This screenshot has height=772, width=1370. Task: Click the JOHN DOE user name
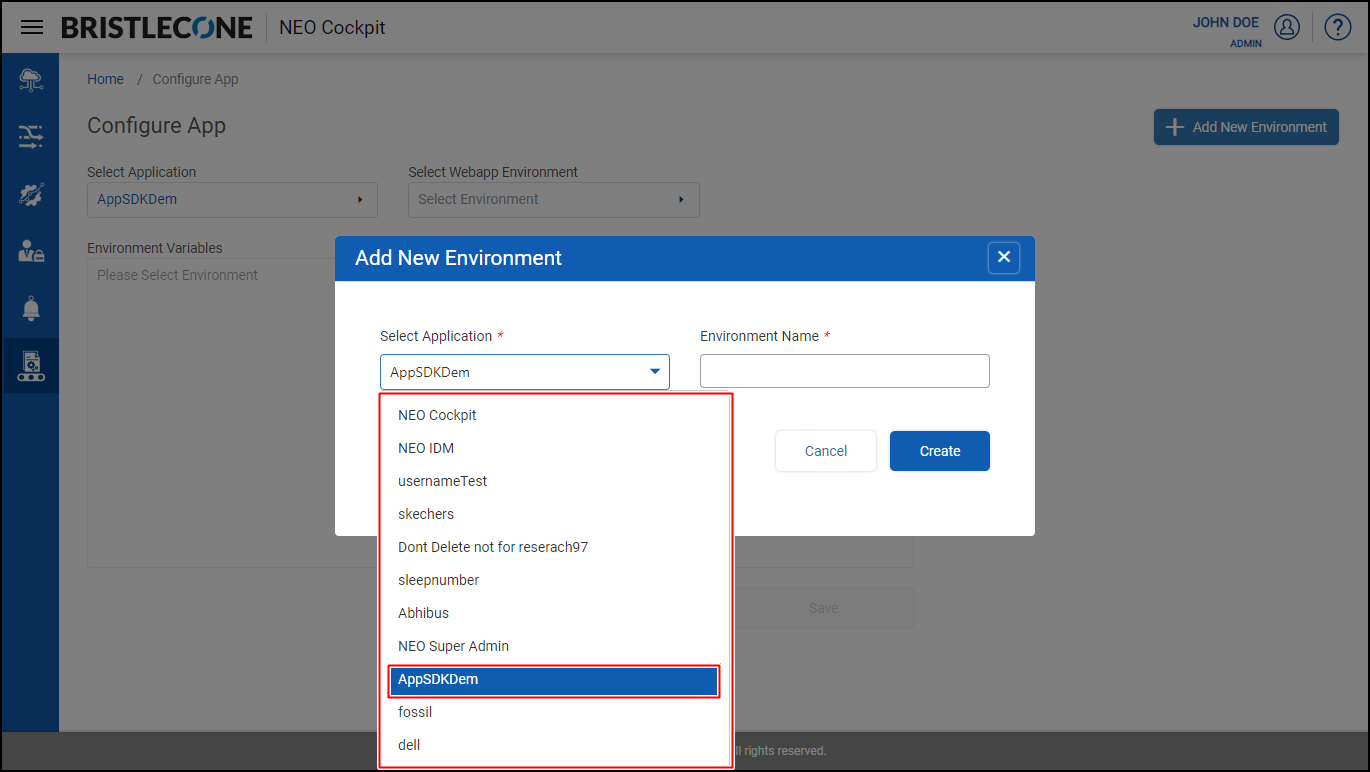coord(1226,23)
